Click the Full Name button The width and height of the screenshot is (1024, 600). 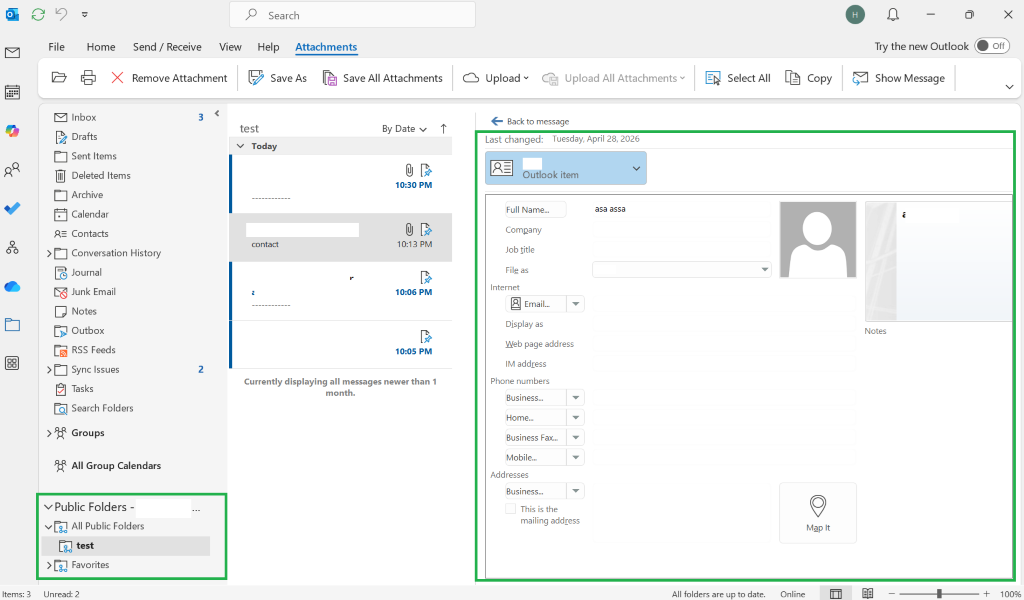[536, 210]
